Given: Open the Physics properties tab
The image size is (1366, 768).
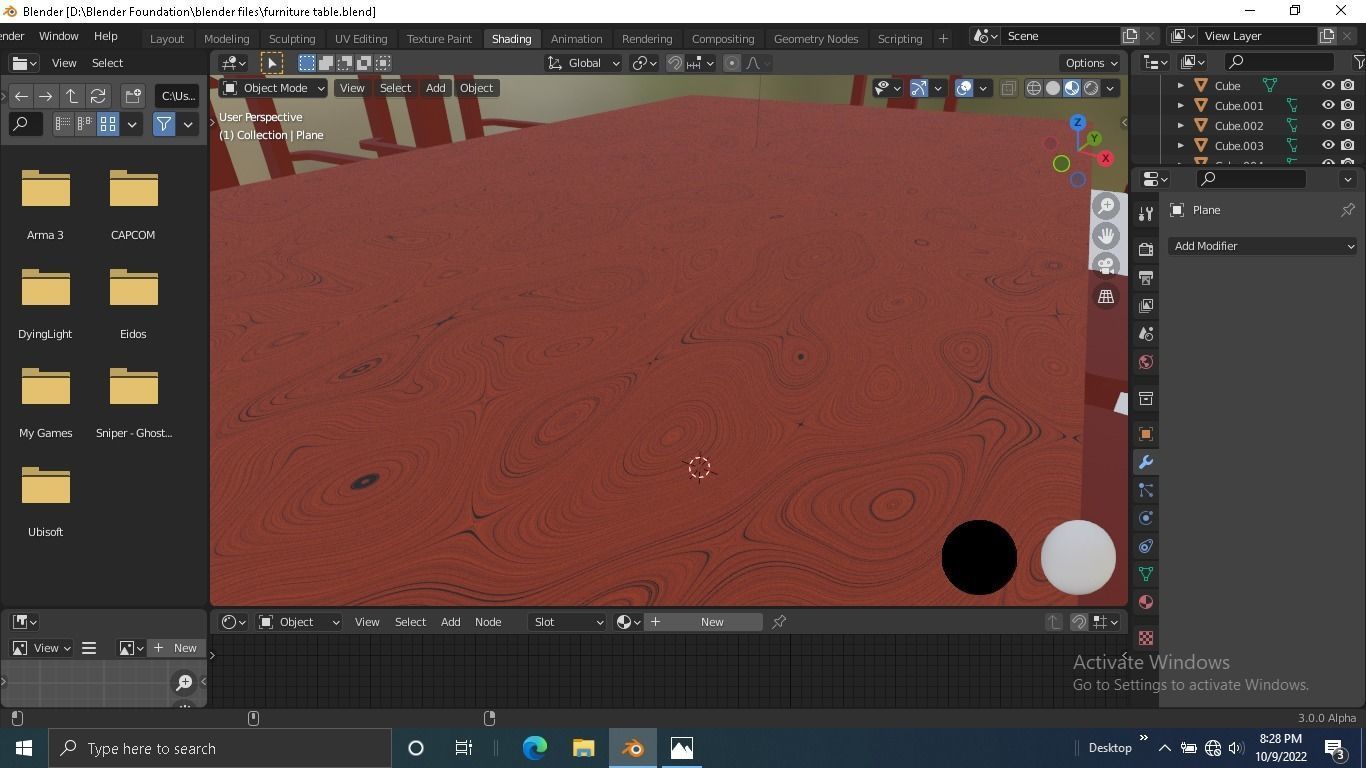Looking at the screenshot, I should point(1146,518).
